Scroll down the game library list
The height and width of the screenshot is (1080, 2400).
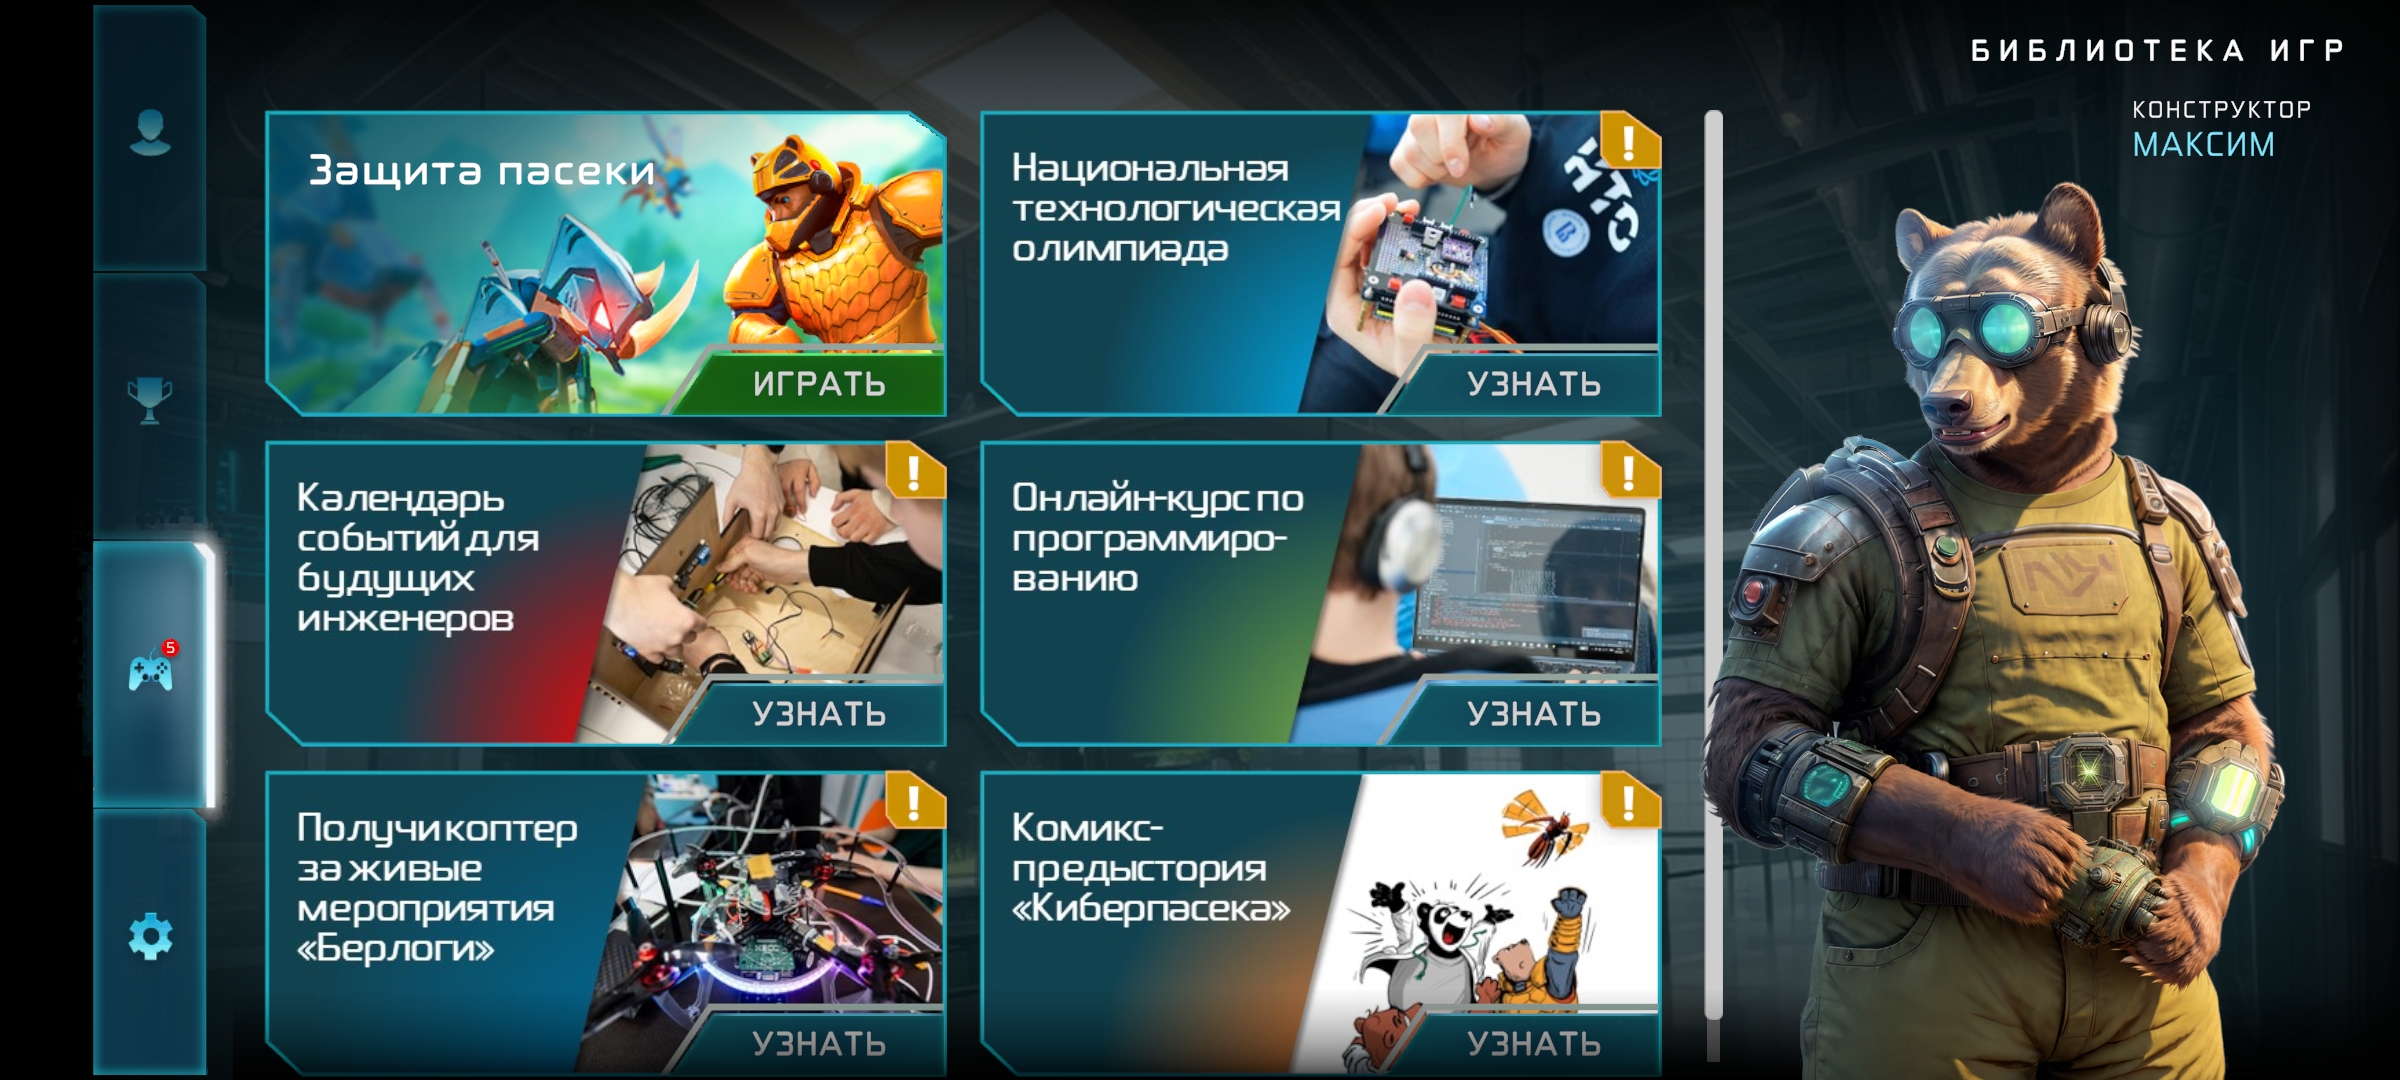coord(1711,1025)
